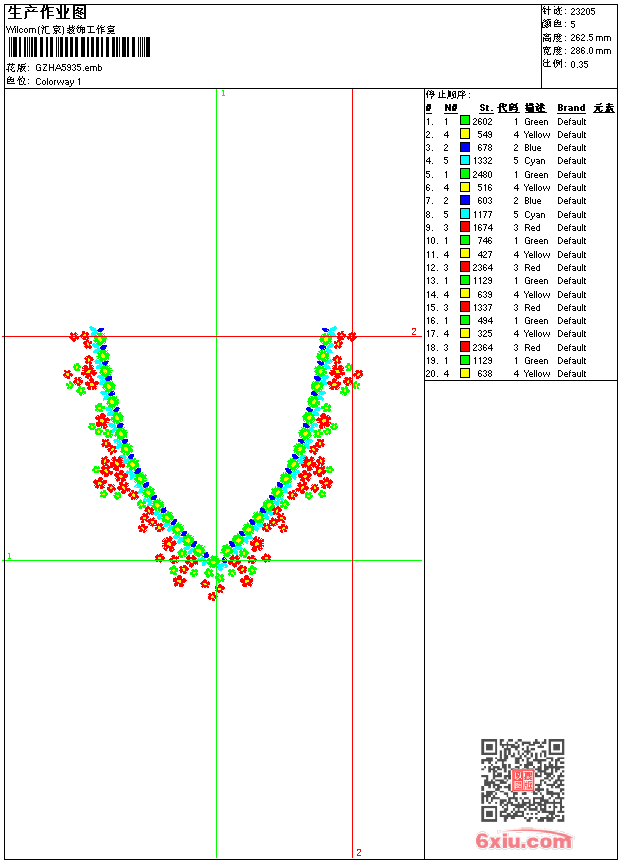Select the blue swatch in stop row 3

[465, 148]
